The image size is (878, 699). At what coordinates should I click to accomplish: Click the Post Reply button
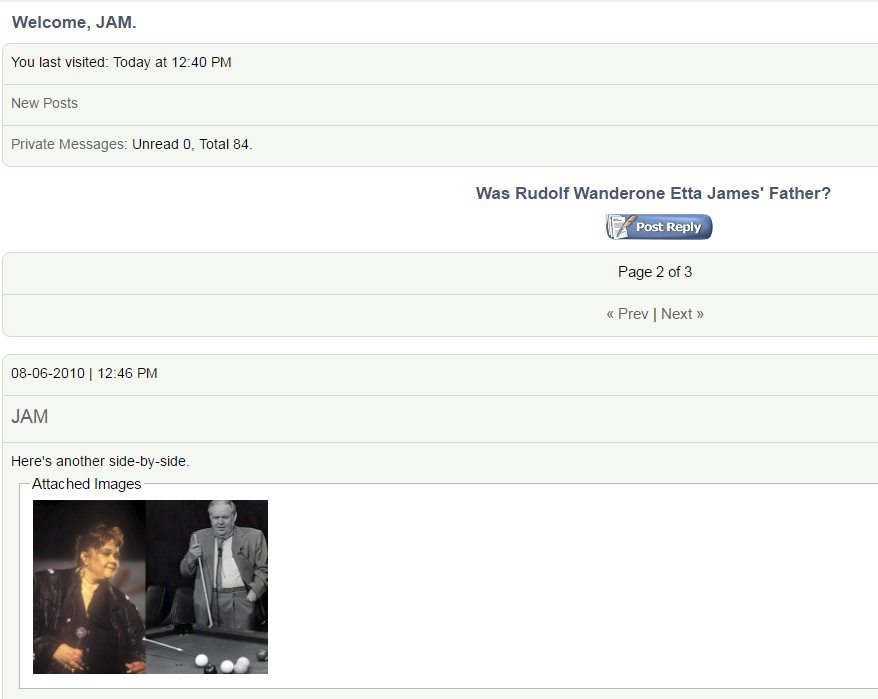coord(659,227)
